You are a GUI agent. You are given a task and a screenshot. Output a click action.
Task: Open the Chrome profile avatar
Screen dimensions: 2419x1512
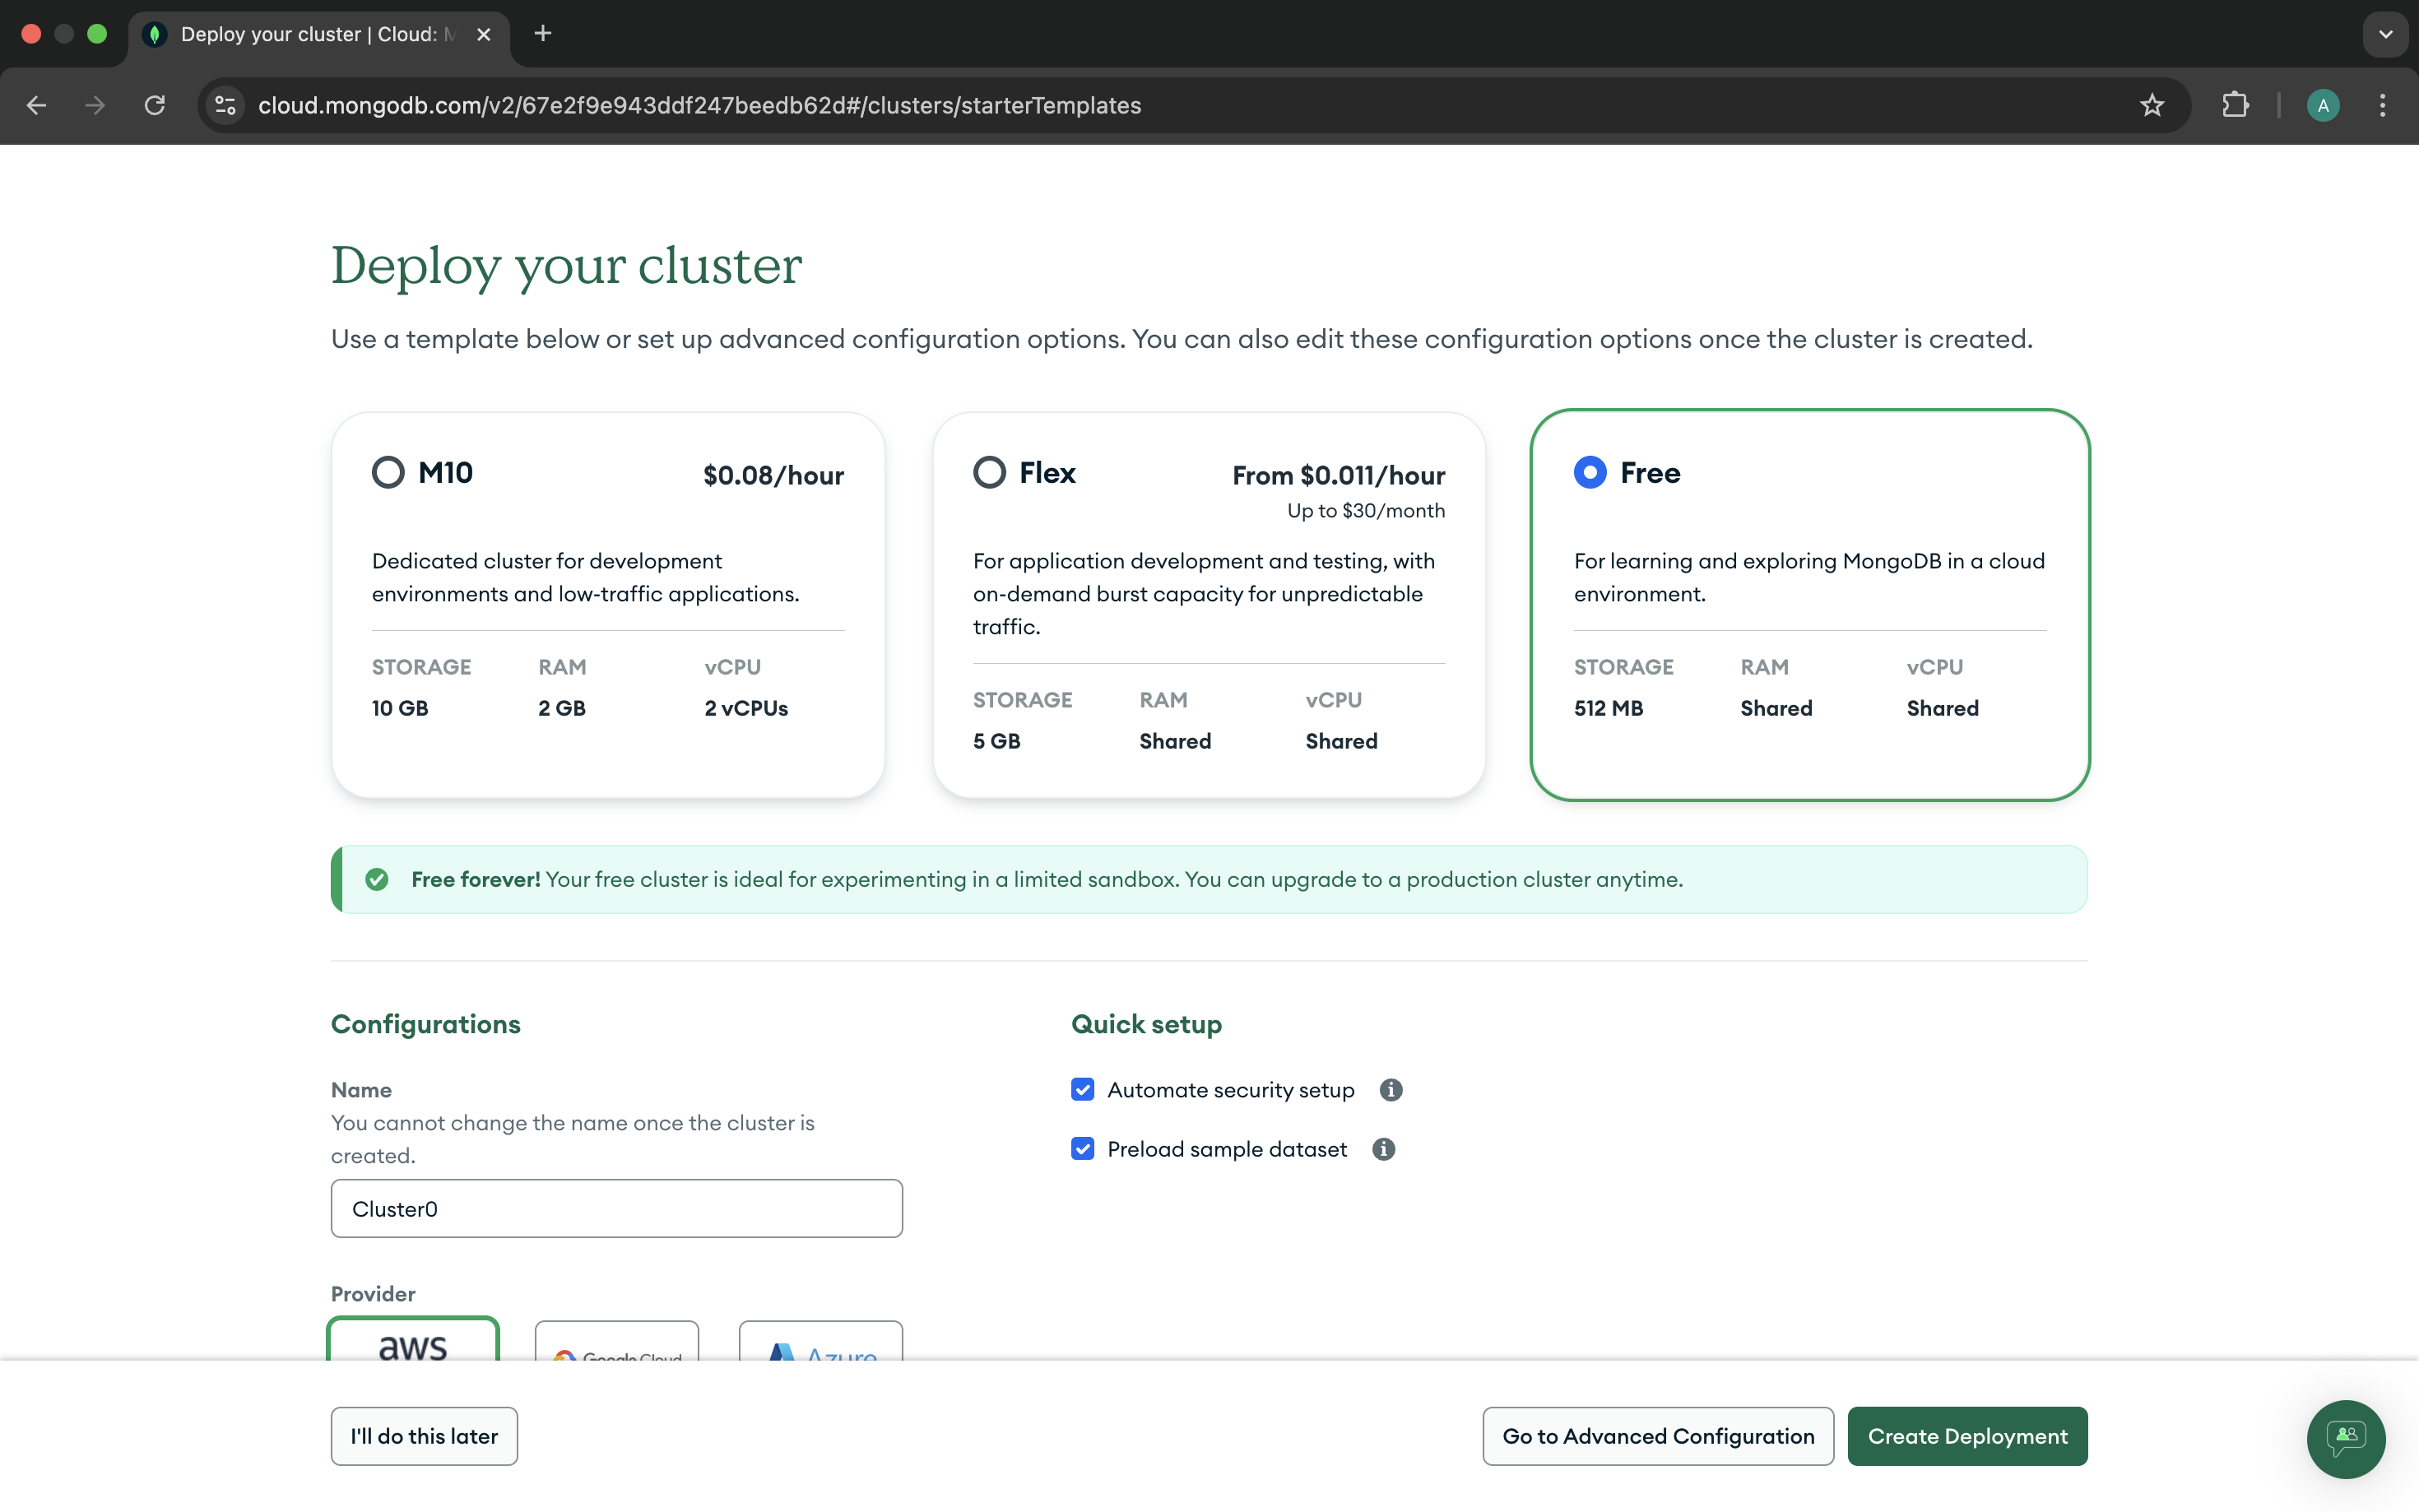(2322, 105)
